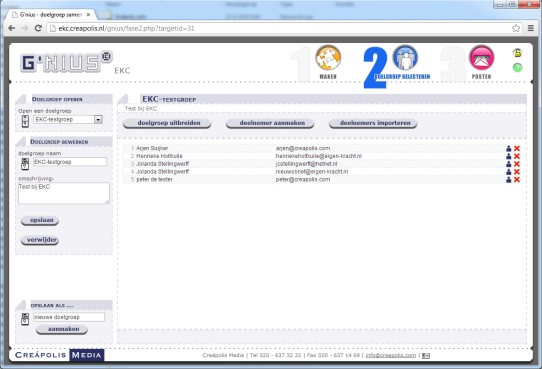The width and height of the screenshot is (542, 369).
Task: Click aanmaken to create new doelgroep
Action: [x=62, y=329]
